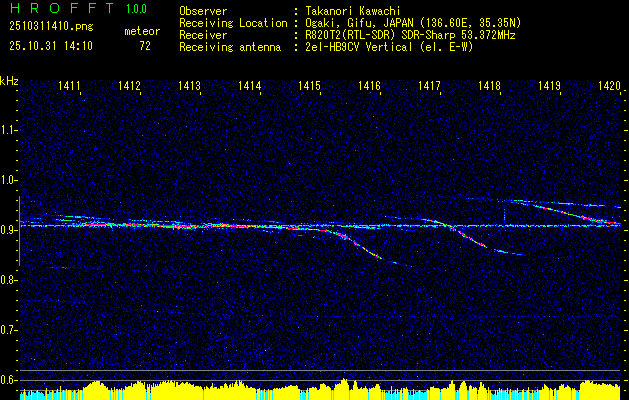This screenshot has height=400, width=629.
Task: Select the 0.9 frequency axis label
Action: [9, 230]
